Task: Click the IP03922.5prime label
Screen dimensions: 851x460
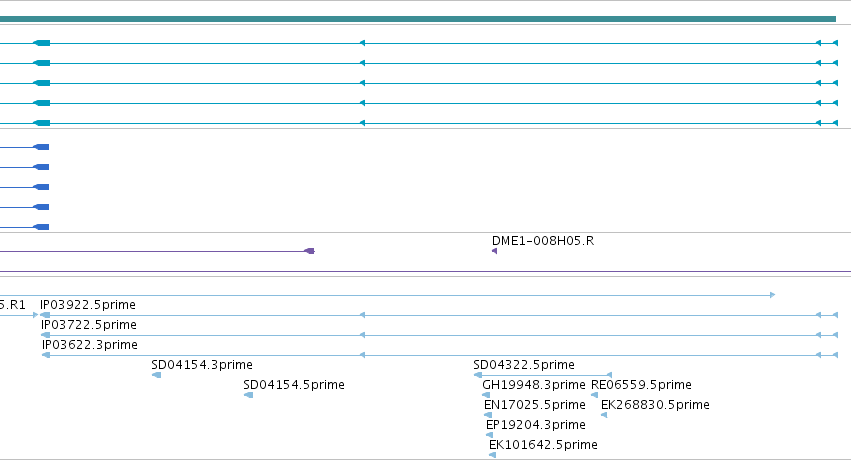Action: [88, 305]
